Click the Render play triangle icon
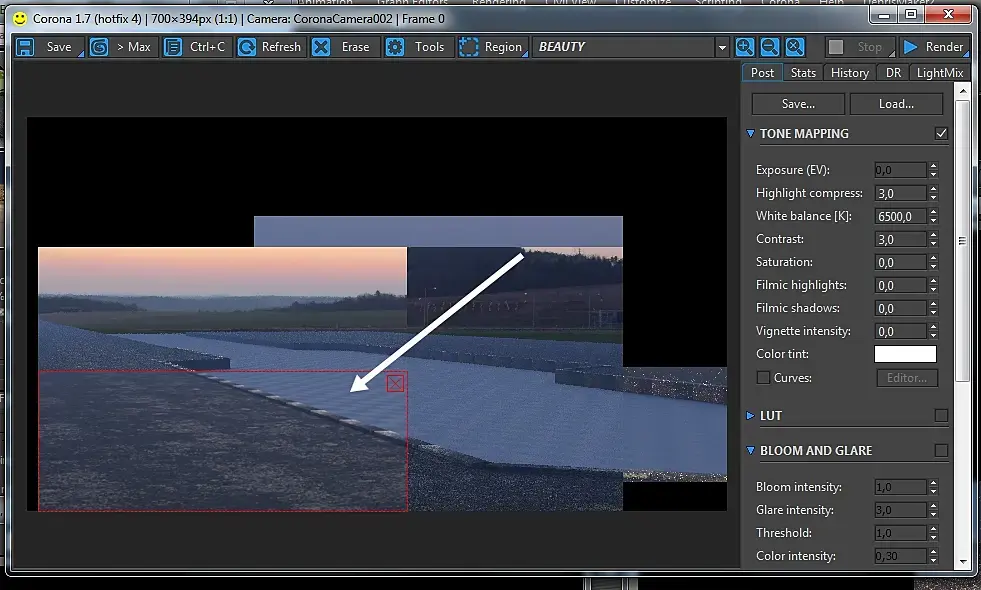The image size is (981, 590). pyautogui.click(x=911, y=47)
